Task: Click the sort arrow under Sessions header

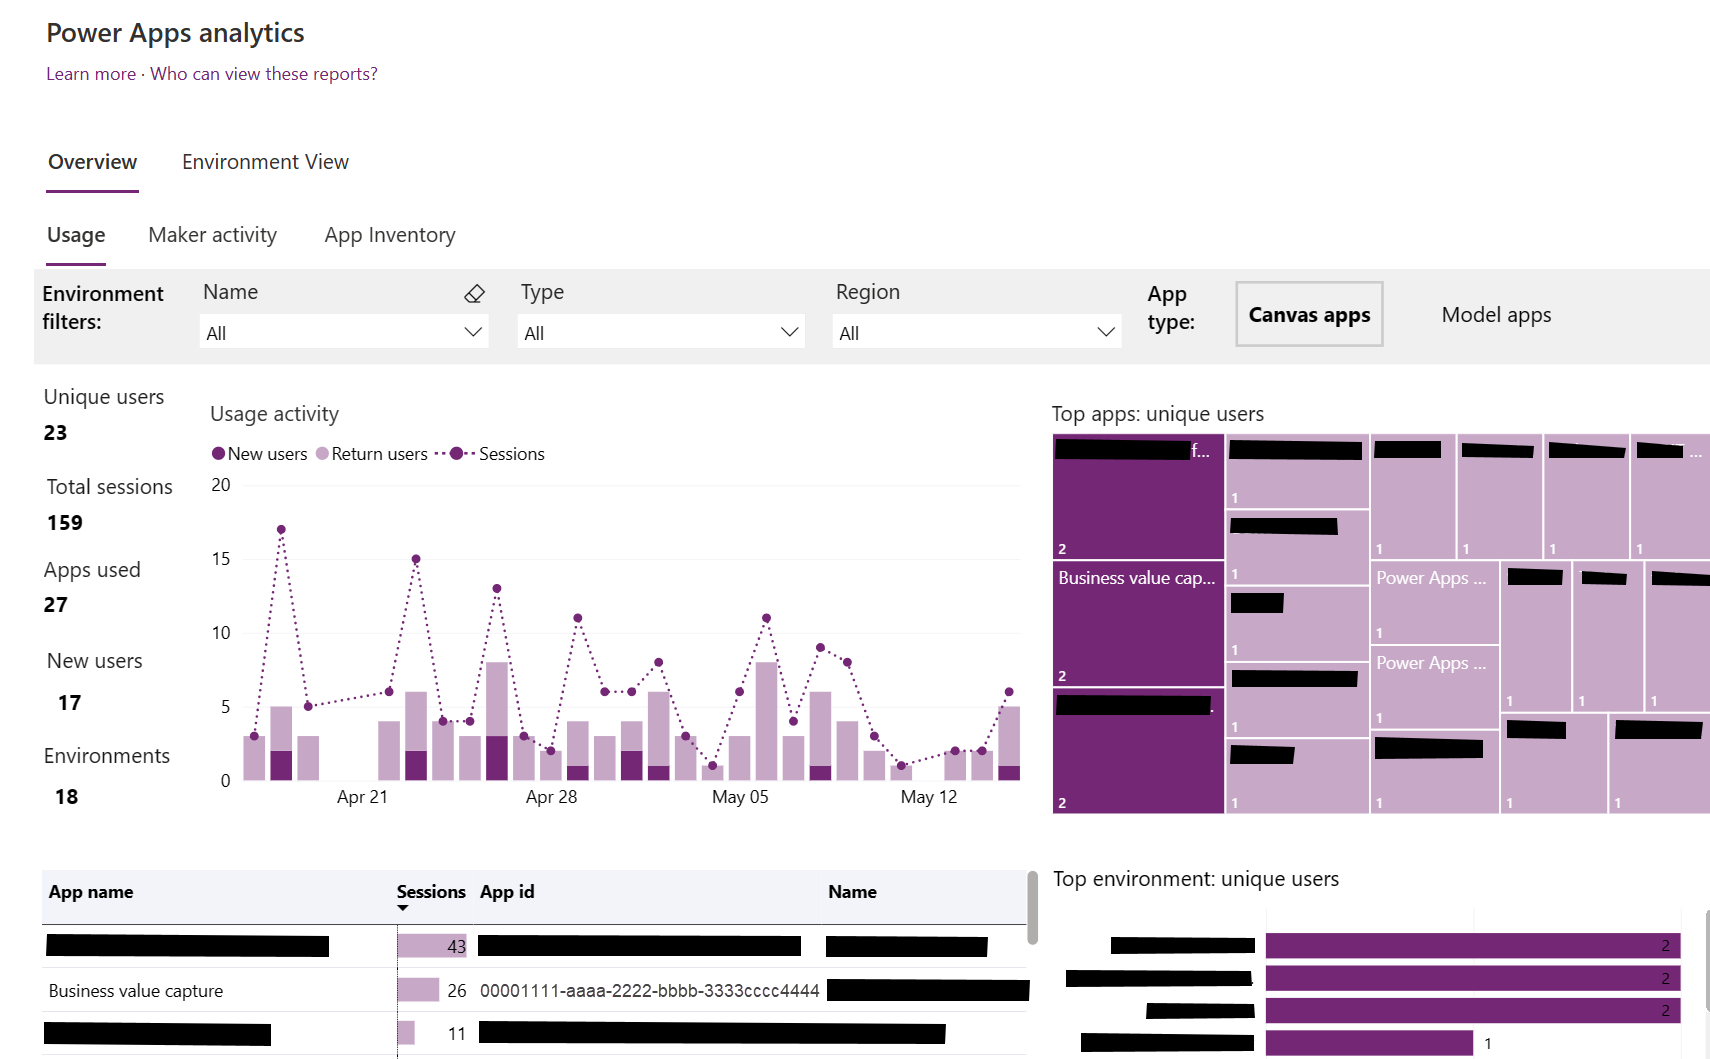Action: point(403,908)
